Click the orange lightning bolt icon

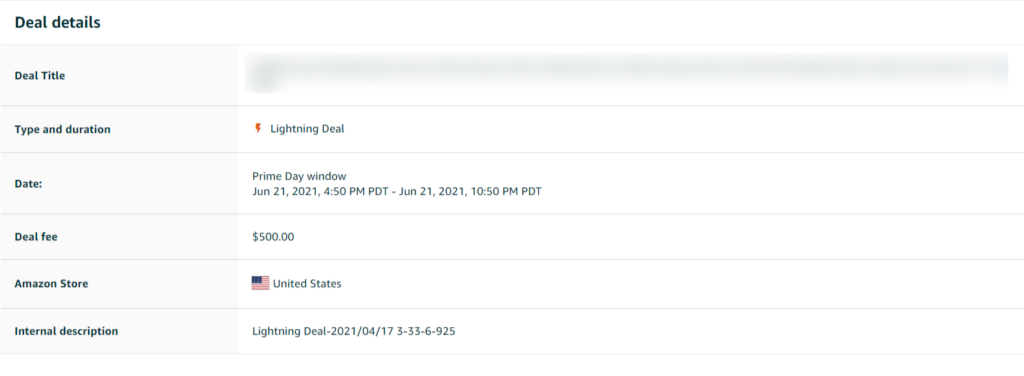(x=258, y=129)
